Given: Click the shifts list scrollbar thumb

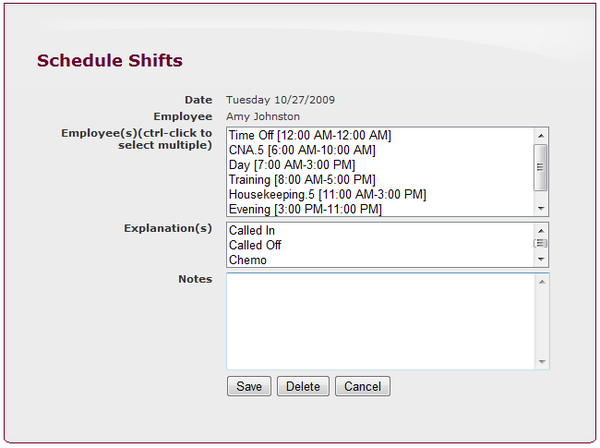Looking at the screenshot, I should click(x=541, y=167).
